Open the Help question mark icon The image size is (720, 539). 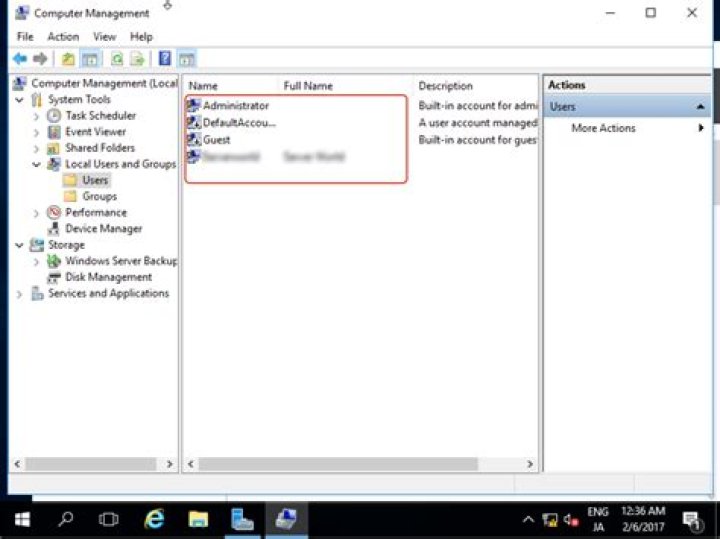pyautogui.click(x=164, y=59)
